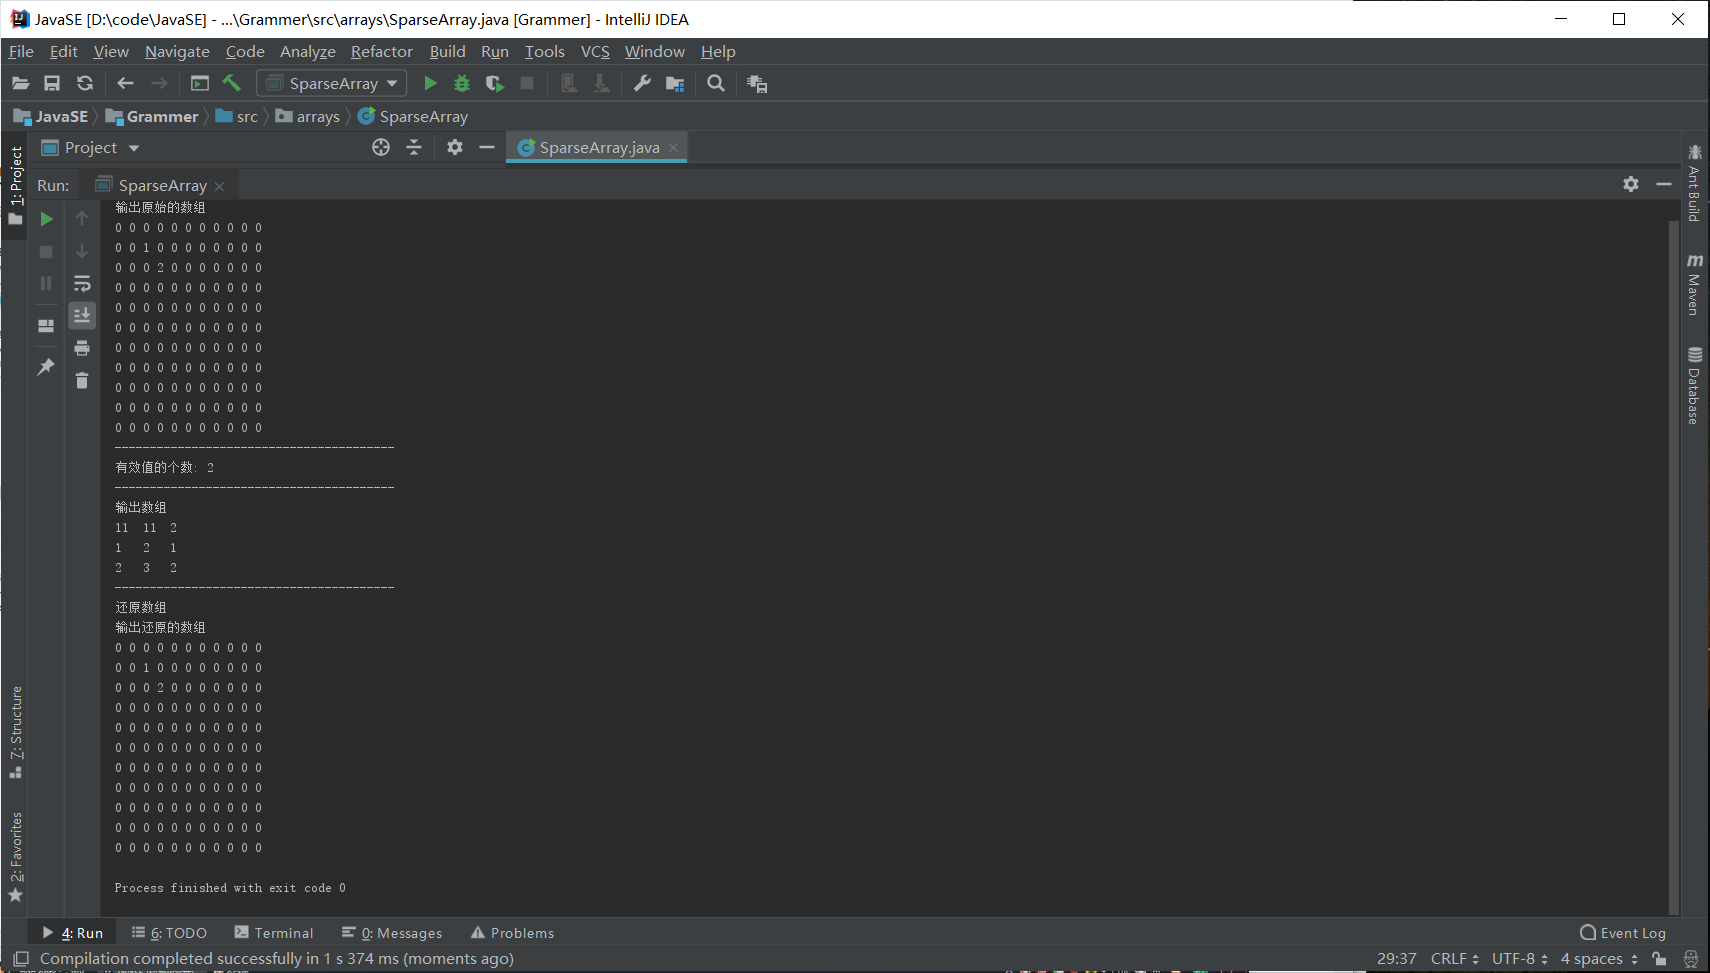Start debugging with the bug icon
Screen dimensions: 1710x973
[x=462, y=84]
